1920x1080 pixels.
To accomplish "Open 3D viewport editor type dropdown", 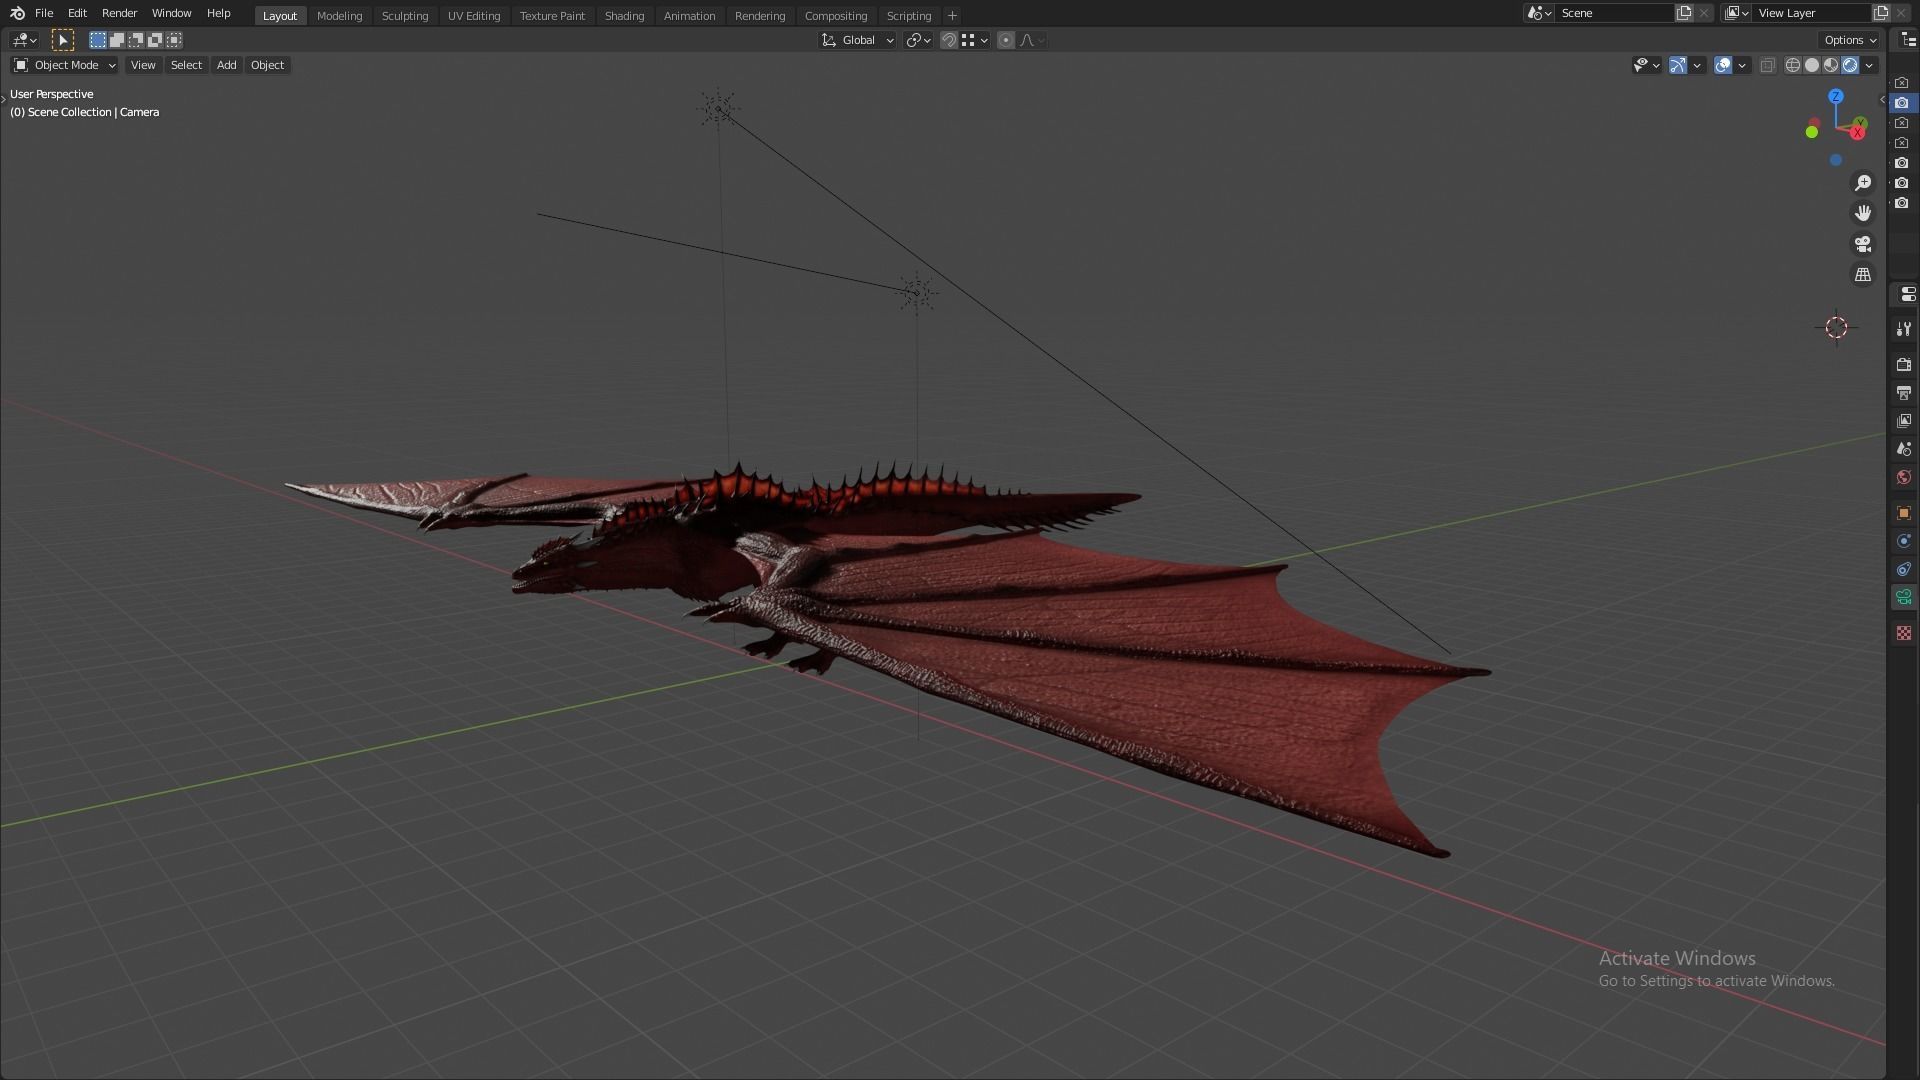I will tap(24, 40).
